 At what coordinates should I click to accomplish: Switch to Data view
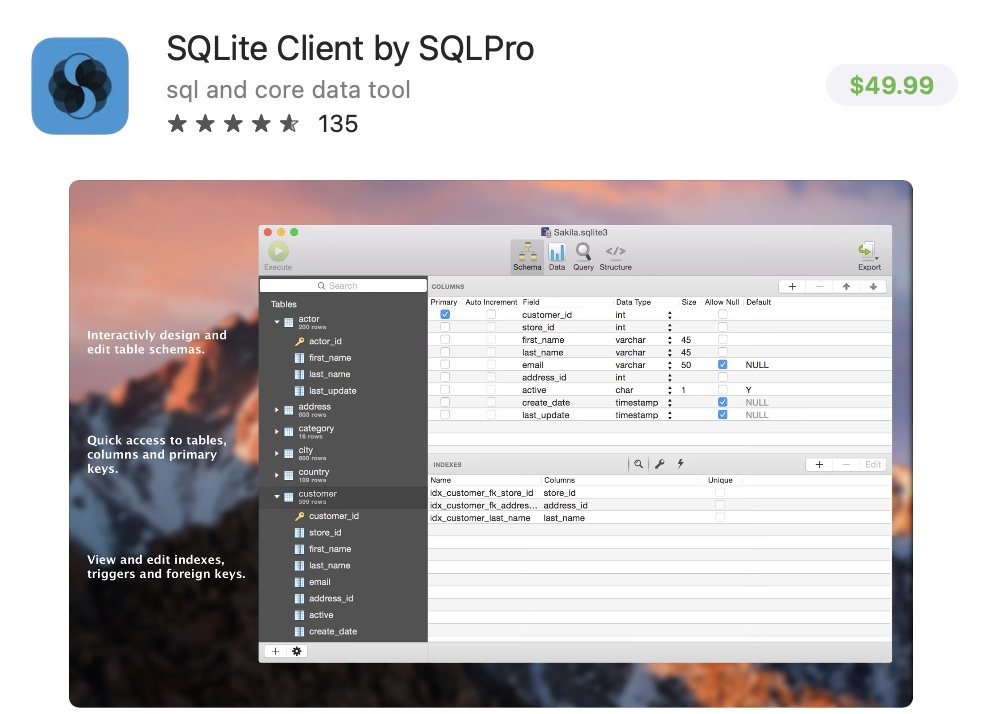pyautogui.click(x=557, y=256)
